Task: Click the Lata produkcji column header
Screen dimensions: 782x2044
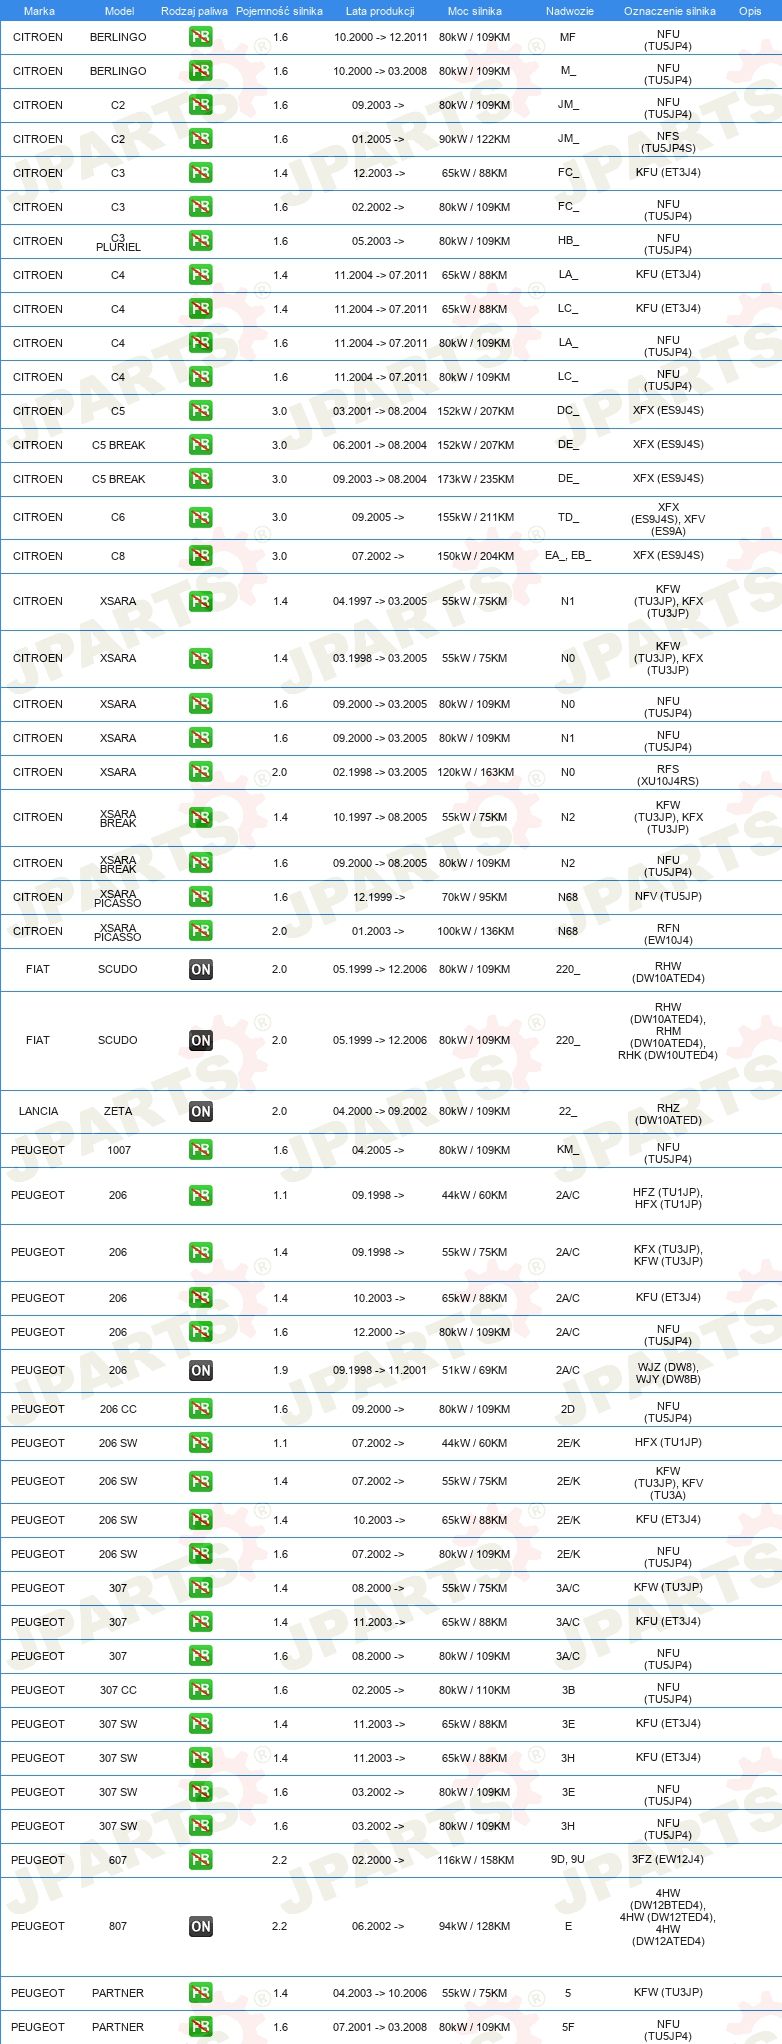Action: [x=380, y=11]
